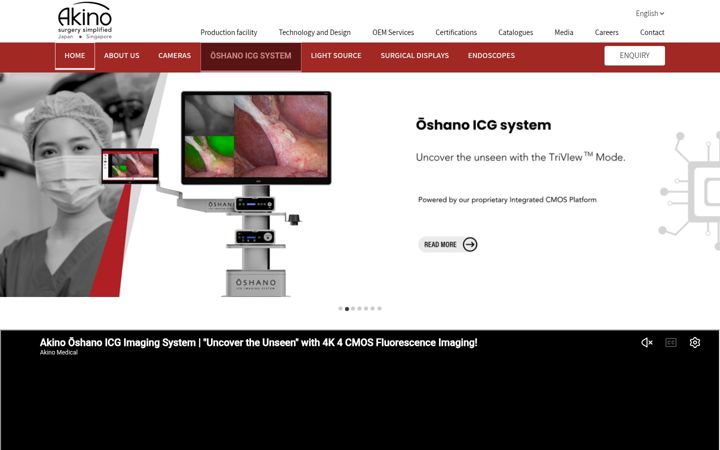
Task: Toggle closed captions on the video
Action: tap(671, 343)
